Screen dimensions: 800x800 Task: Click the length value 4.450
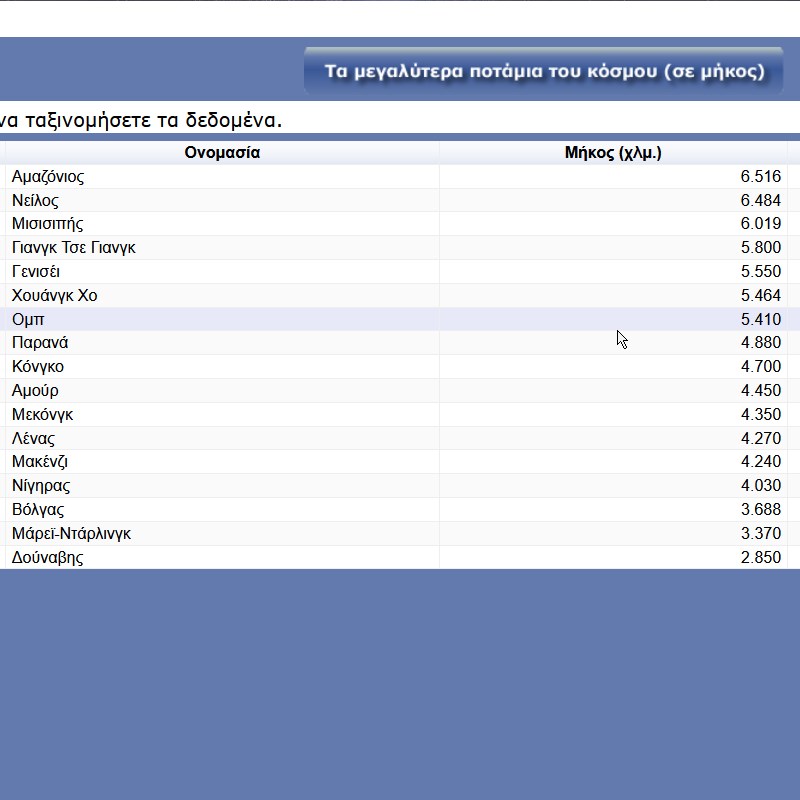tap(760, 390)
